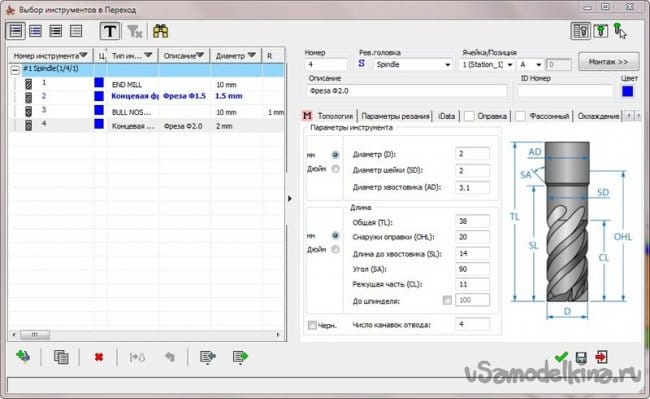Switch to the iData tab

446,116
